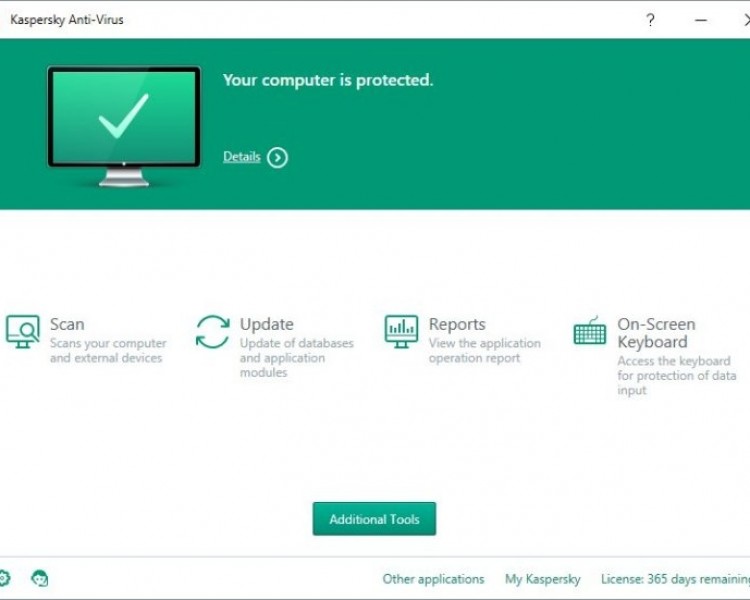Viewport: 750px width, 600px height.
Task: Open the Other applications link
Action: [433, 579]
